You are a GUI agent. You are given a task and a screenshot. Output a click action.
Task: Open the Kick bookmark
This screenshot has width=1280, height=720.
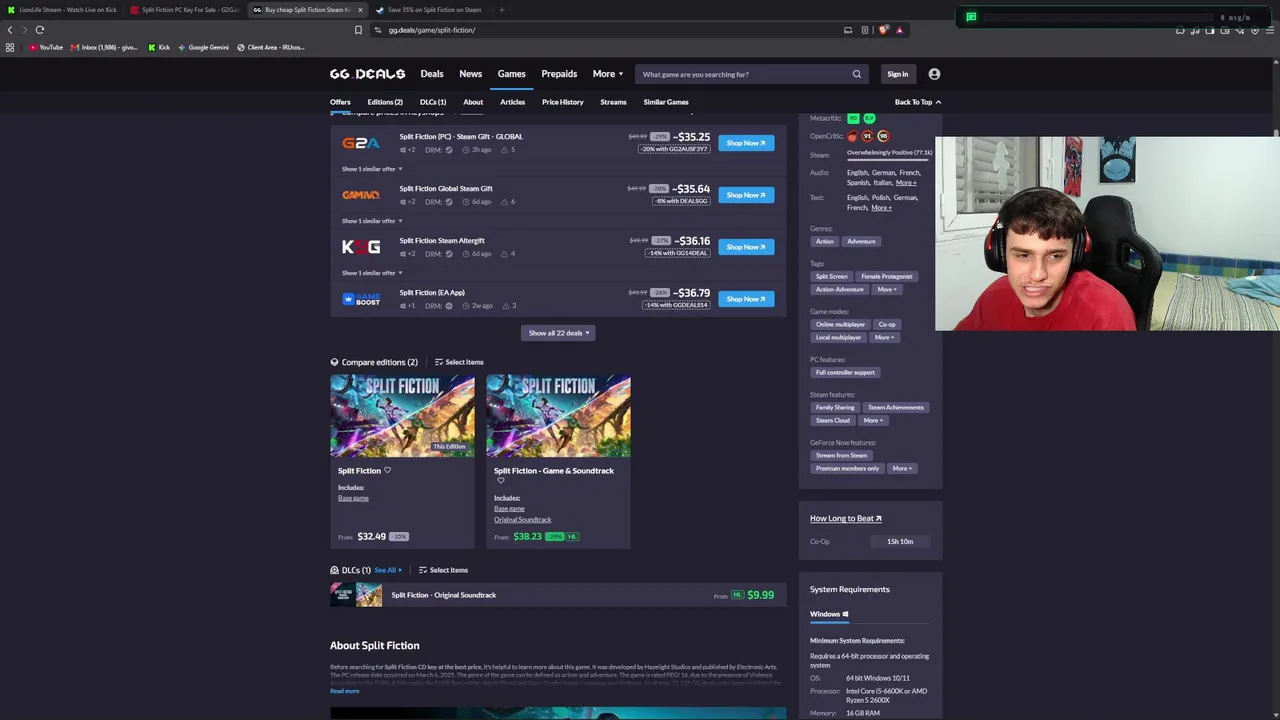[x=159, y=47]
